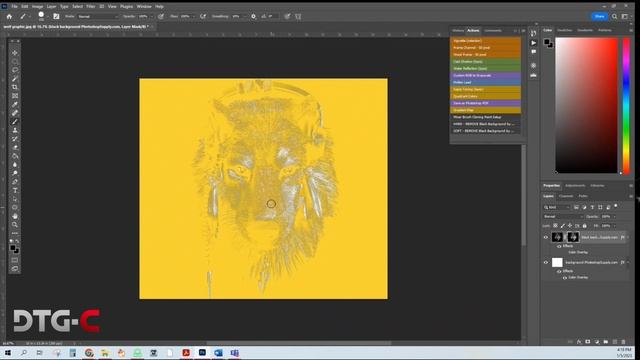The height and width of the screenshot is (360, 640).
Task: Select the Brush tool in left toolbar
Action: pyautogui.click(x=15, y=121)
